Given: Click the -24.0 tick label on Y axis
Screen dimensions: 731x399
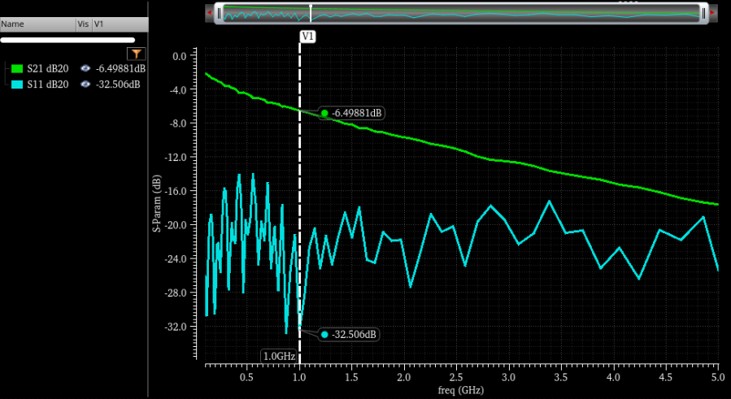Looking at the screenshot, I should (176, 259).
